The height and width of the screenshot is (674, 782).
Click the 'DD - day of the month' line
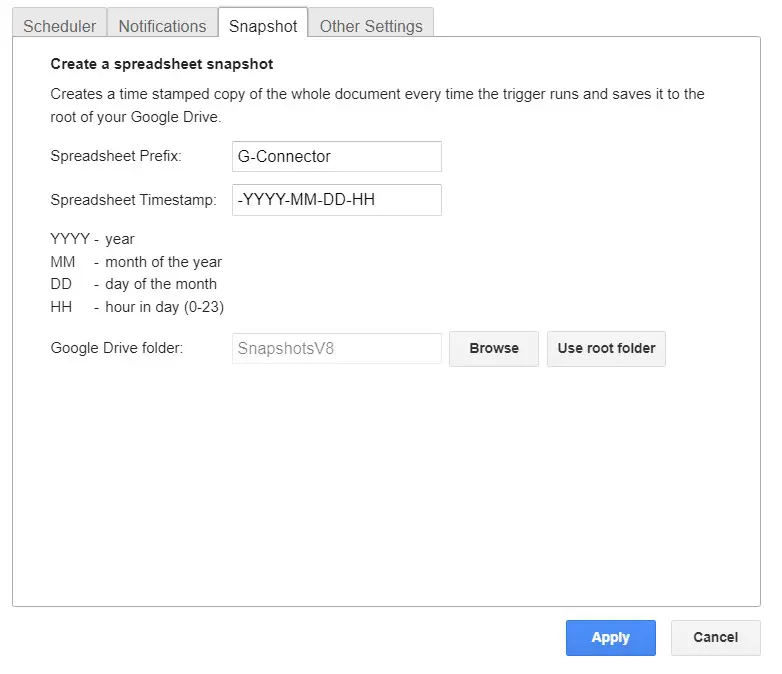(x=133, y=284)
